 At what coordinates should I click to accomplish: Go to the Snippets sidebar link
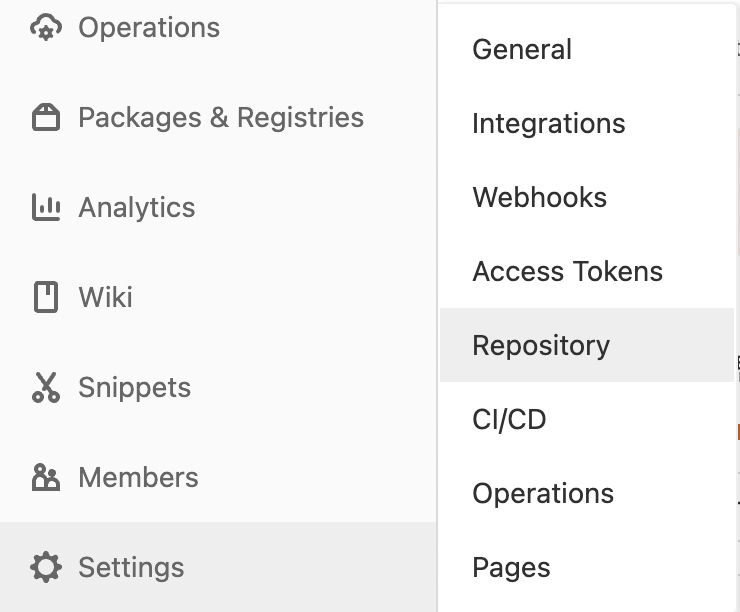pyautogui.click(x=135, y=388)
